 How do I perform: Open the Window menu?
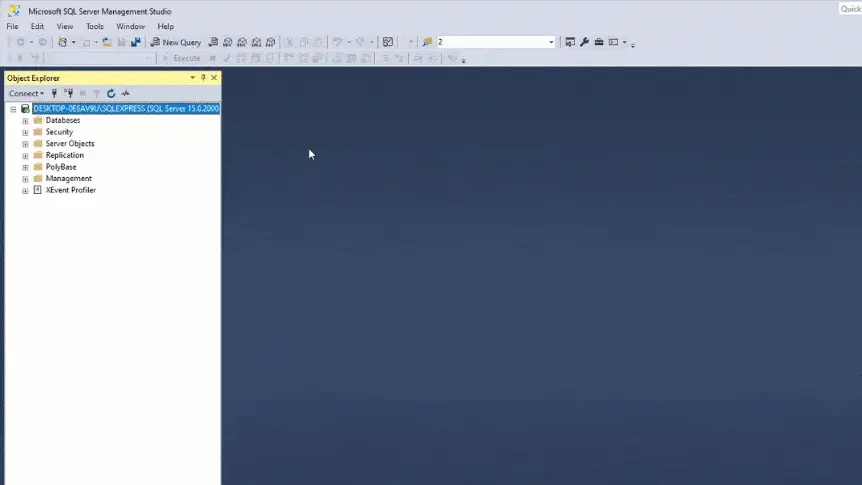tap(130, 26)
